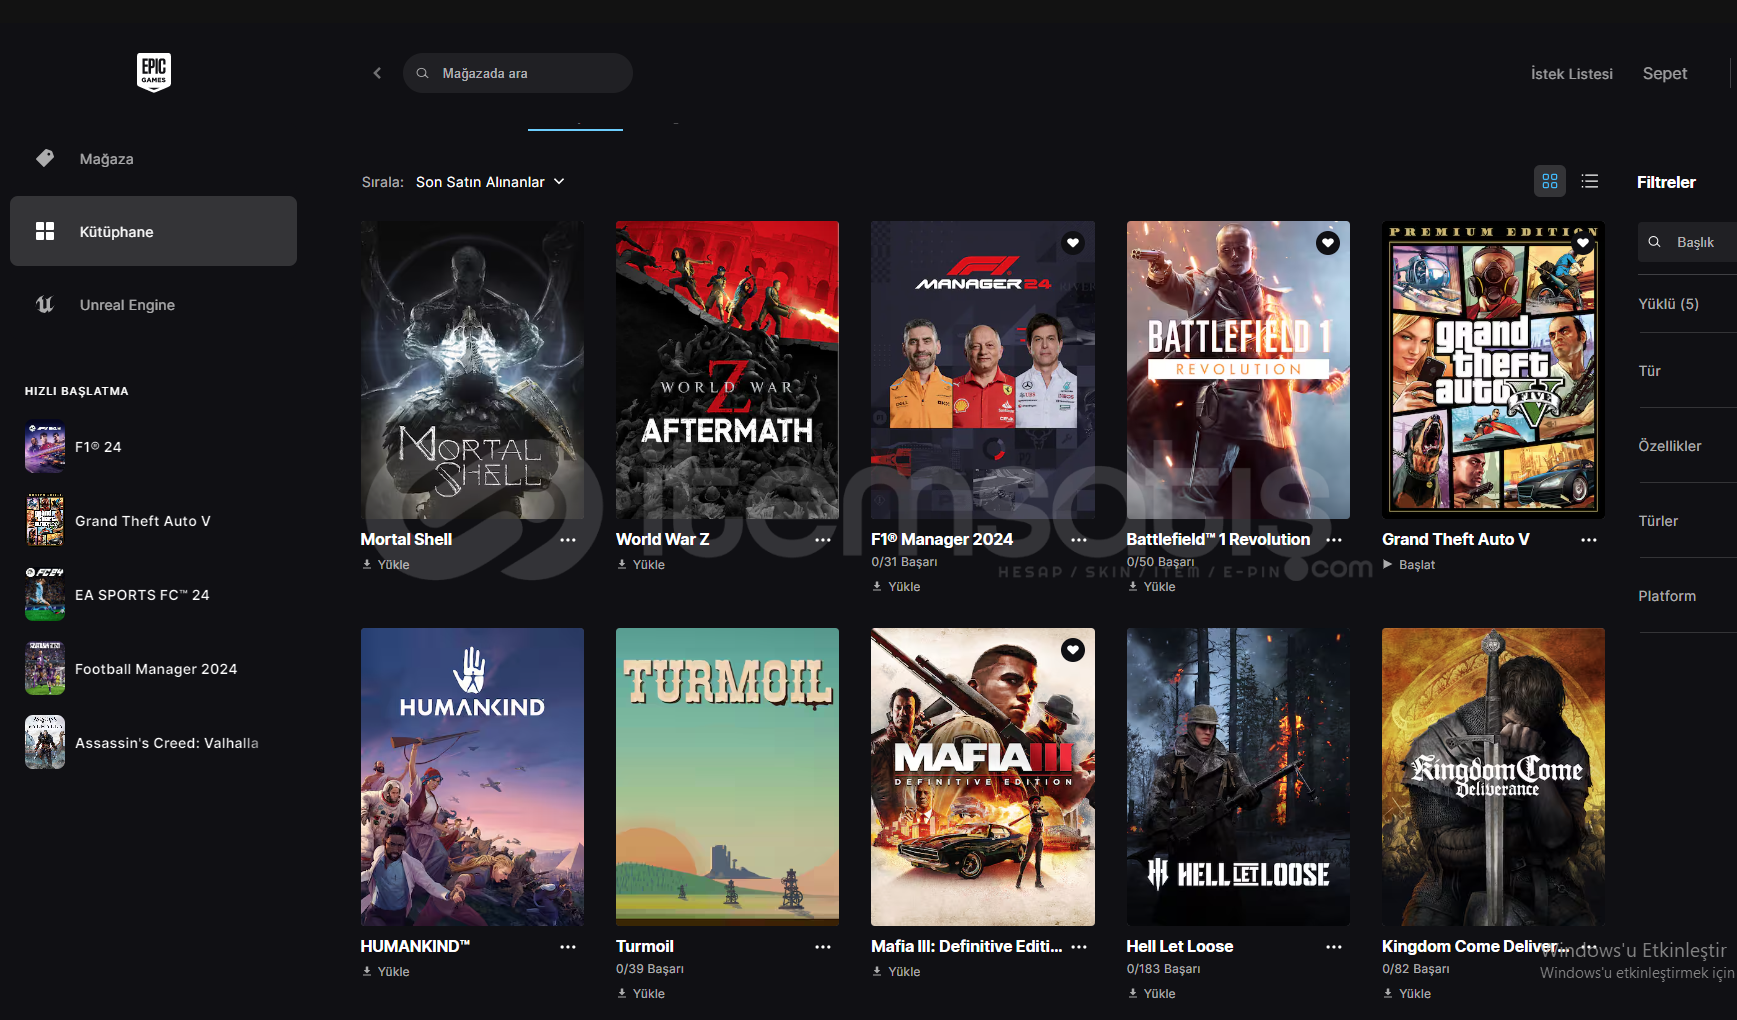1737x1020 pixels.
Task: Click the Filtreler heading
Action: [1666, 182]
